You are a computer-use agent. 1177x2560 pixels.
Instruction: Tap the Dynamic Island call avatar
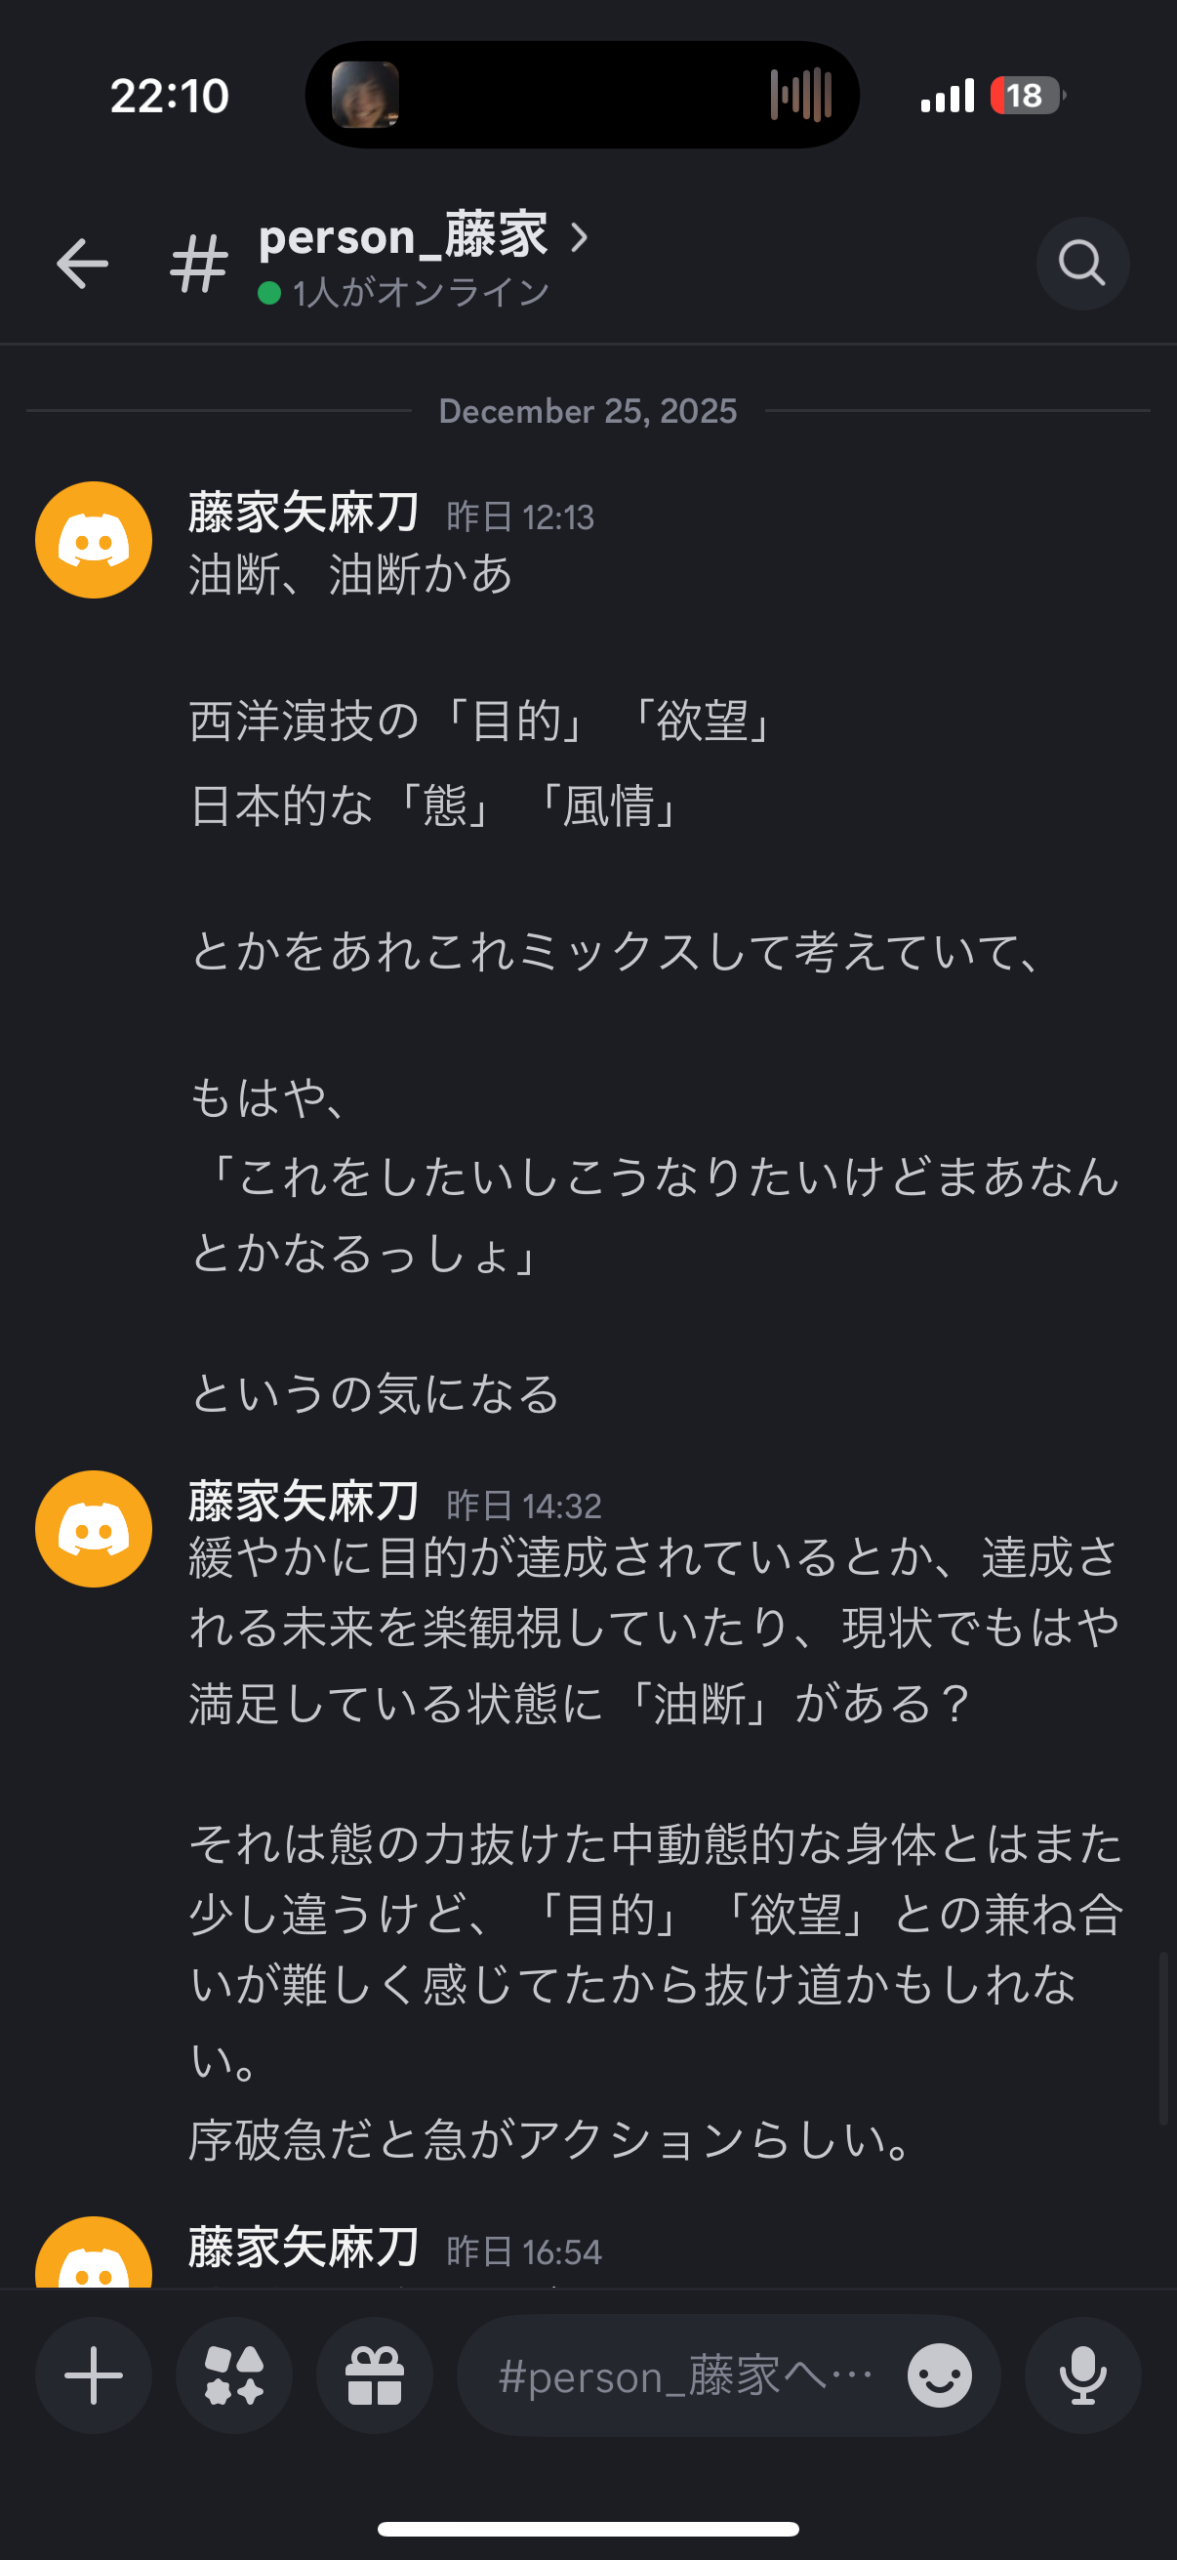click(365, 95)
